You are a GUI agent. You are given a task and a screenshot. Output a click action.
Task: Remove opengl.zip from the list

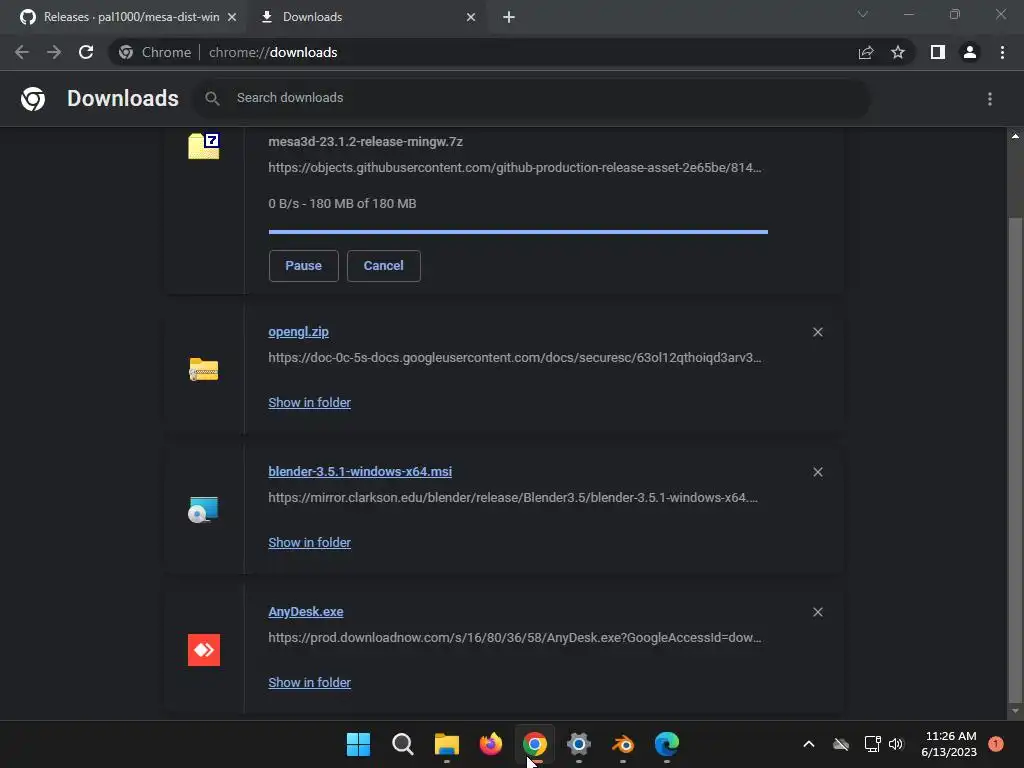818,332
